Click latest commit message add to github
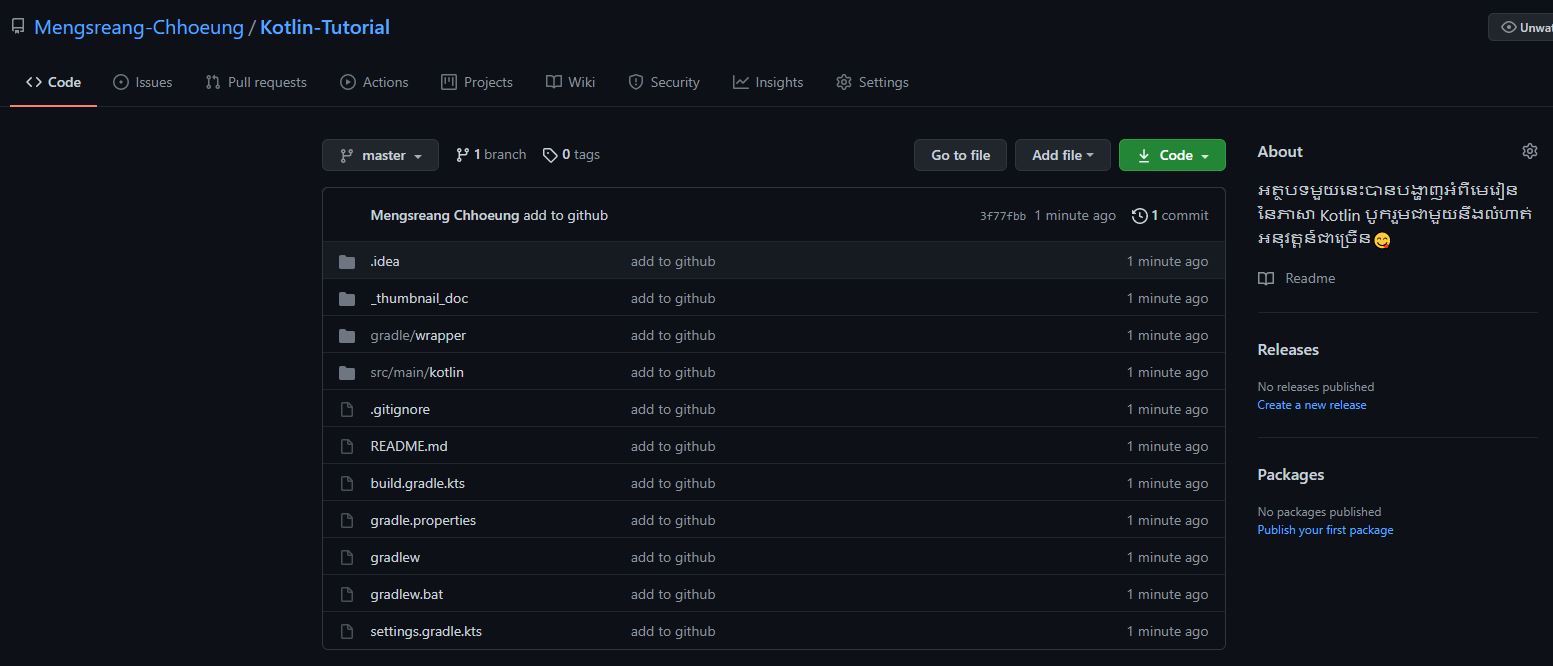1553x666 pixels. point(565,215)
